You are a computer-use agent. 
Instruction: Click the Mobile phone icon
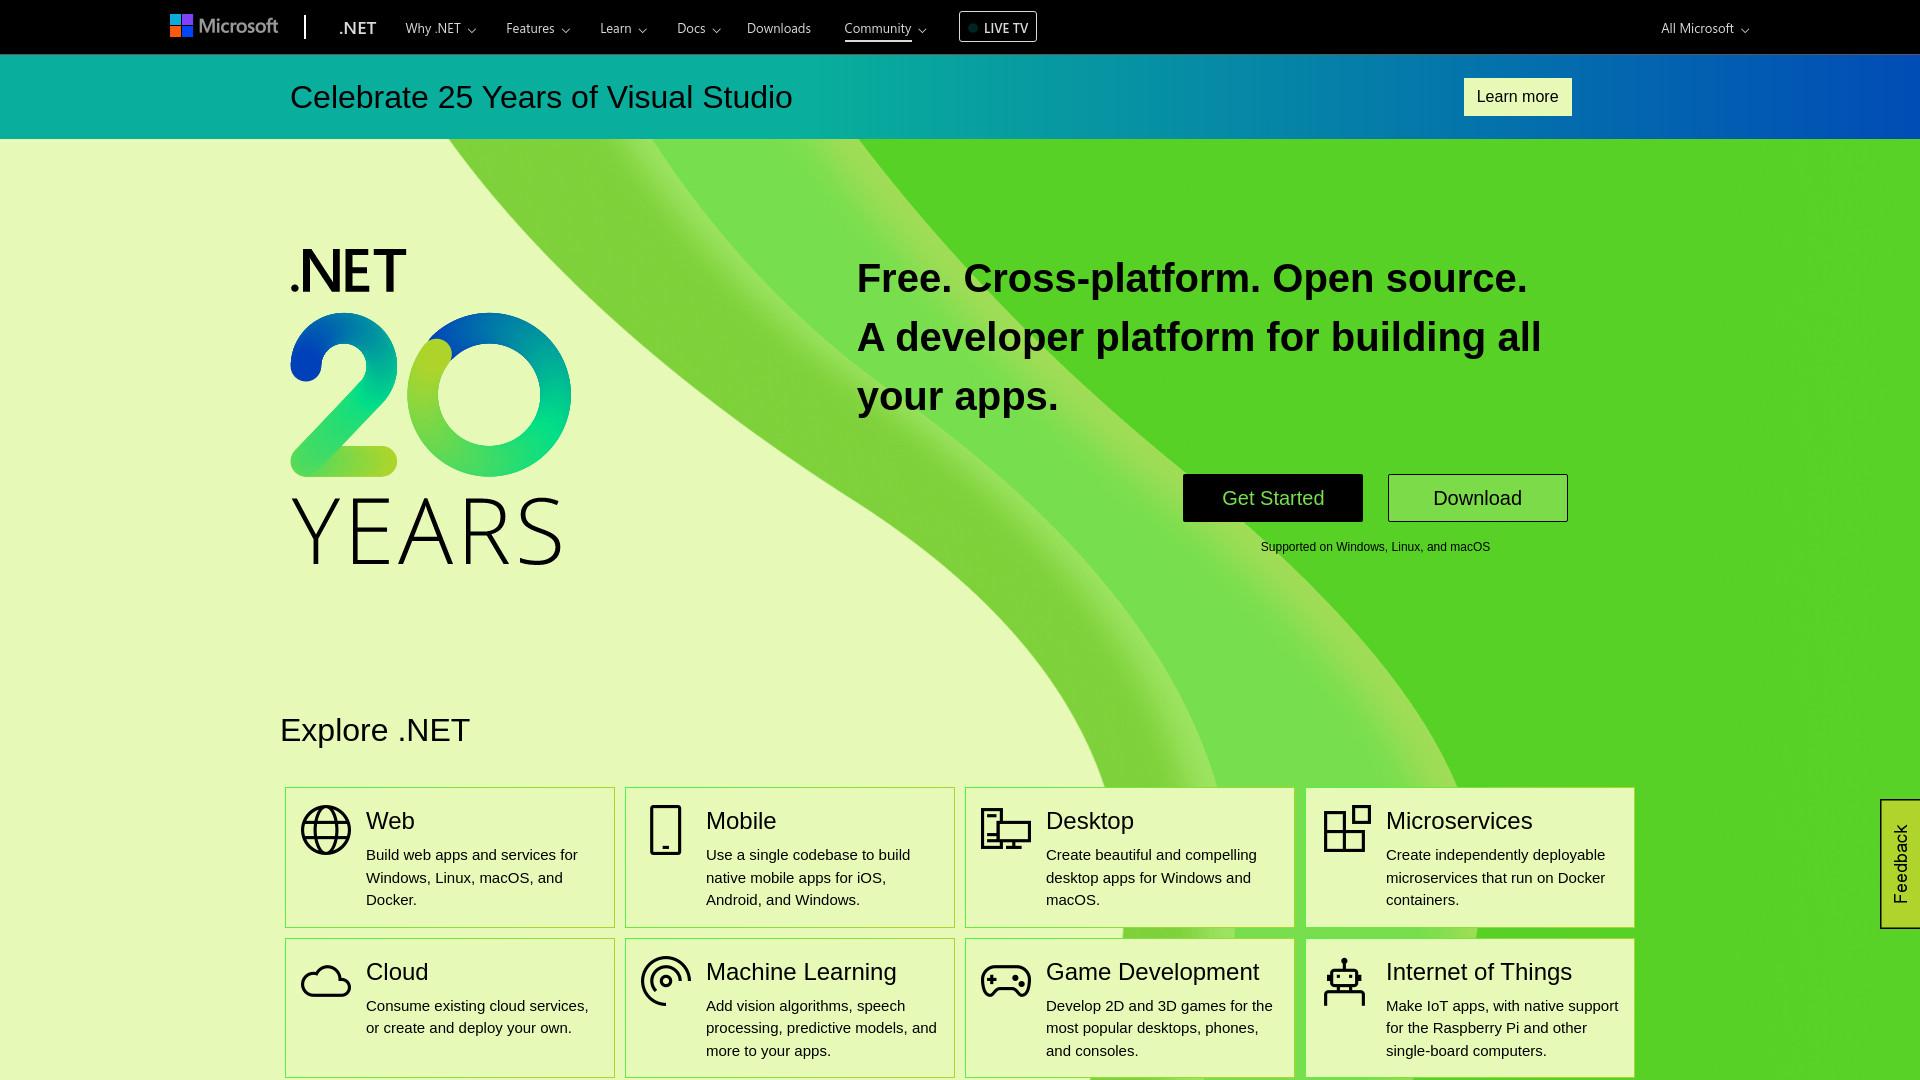tap(665, 830)
